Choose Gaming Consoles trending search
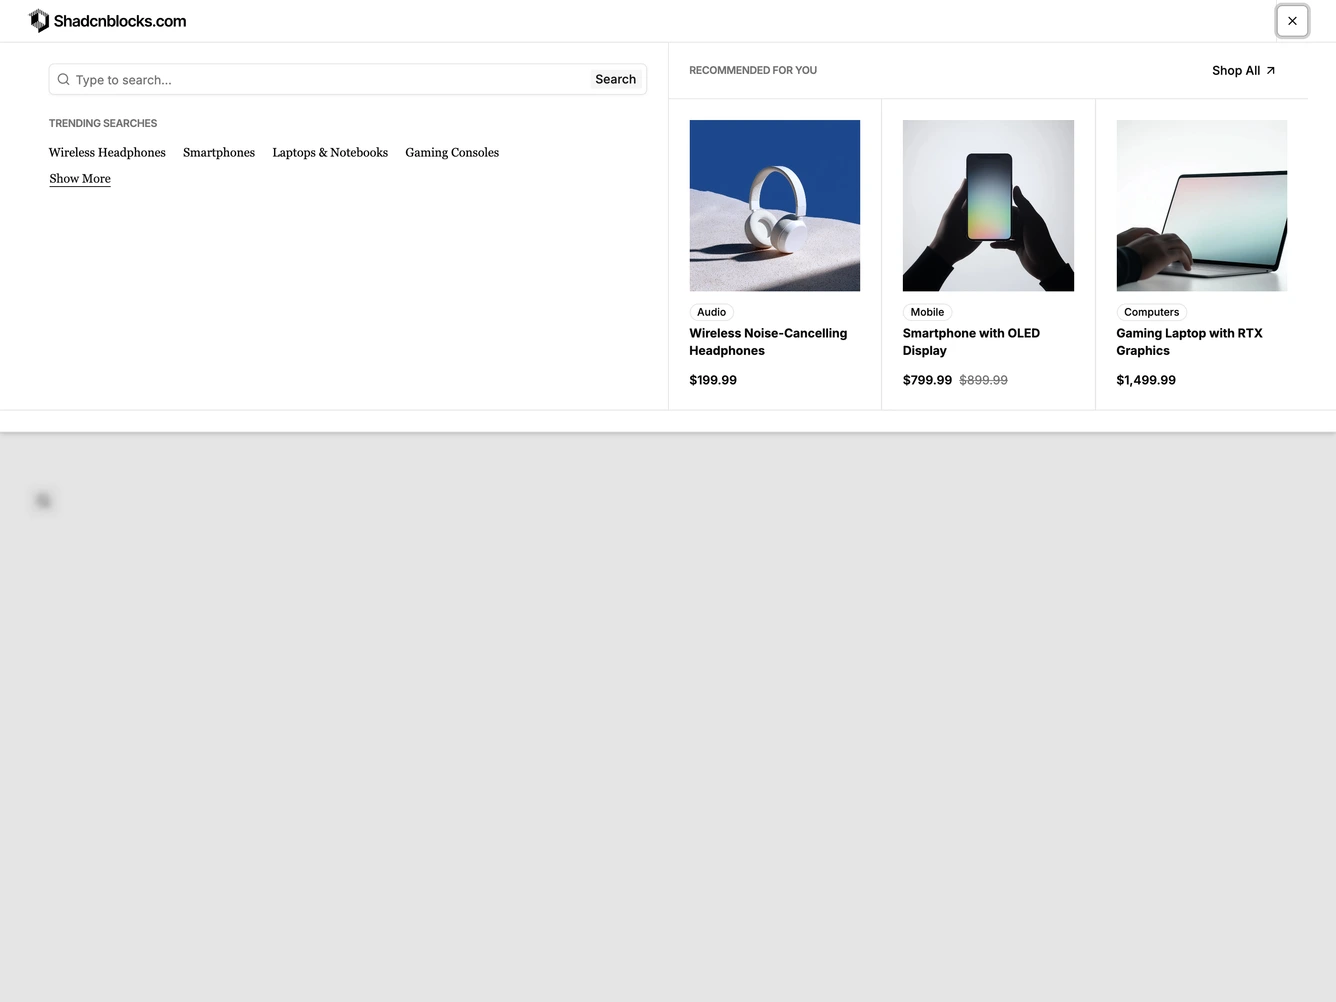 [452, 153]
